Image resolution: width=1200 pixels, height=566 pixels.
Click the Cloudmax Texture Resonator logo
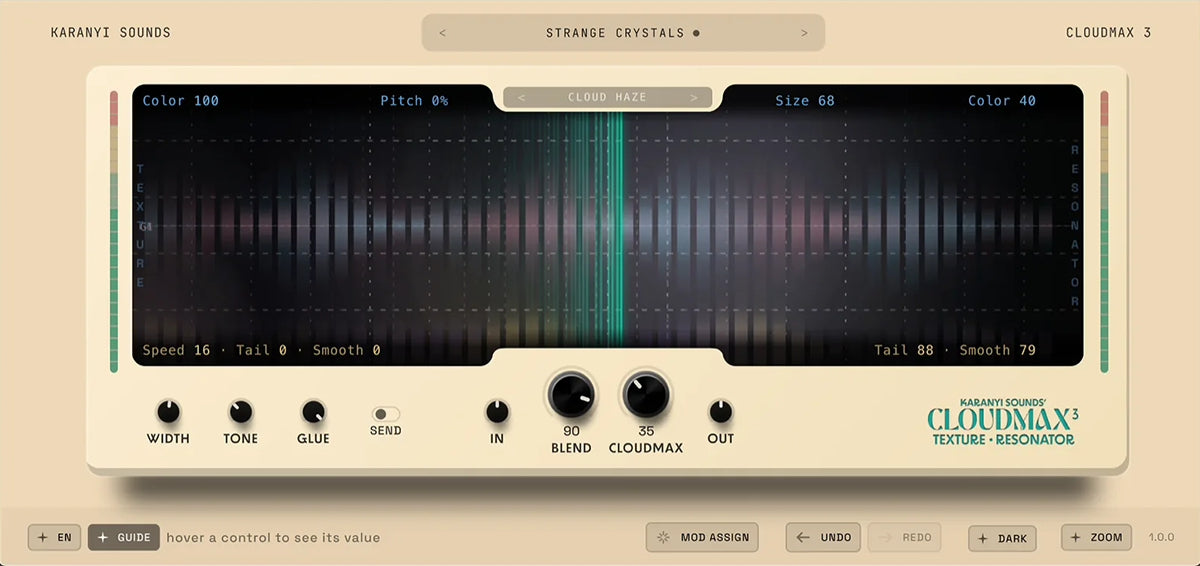point(1003,422)
